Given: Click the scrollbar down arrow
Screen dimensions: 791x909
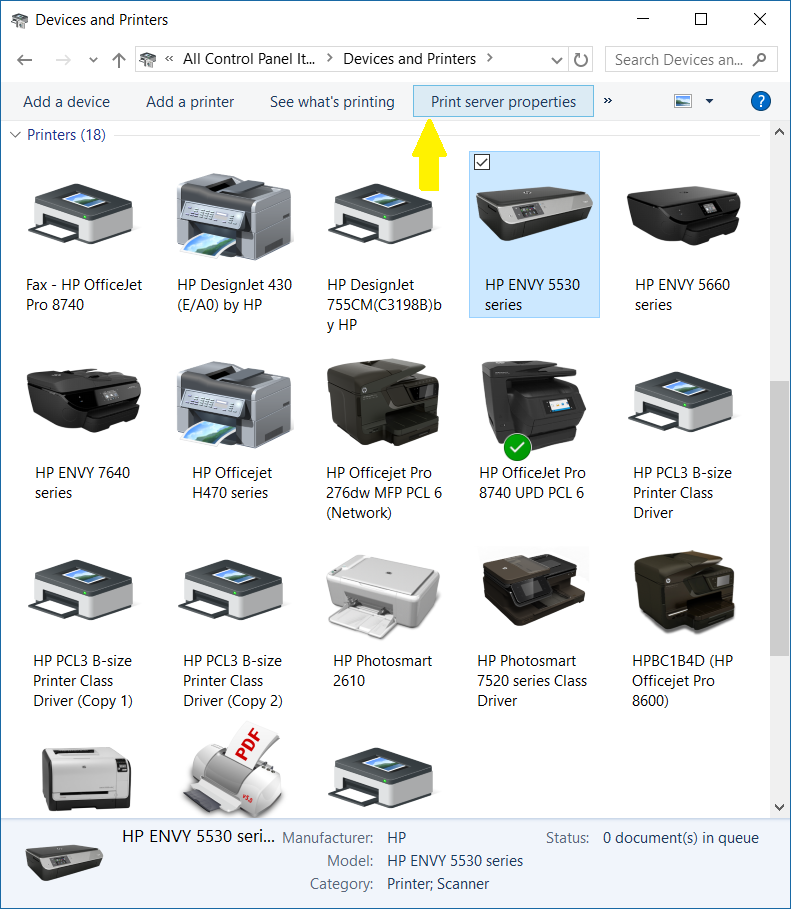Looking at the screenshot, I should 779,807.
